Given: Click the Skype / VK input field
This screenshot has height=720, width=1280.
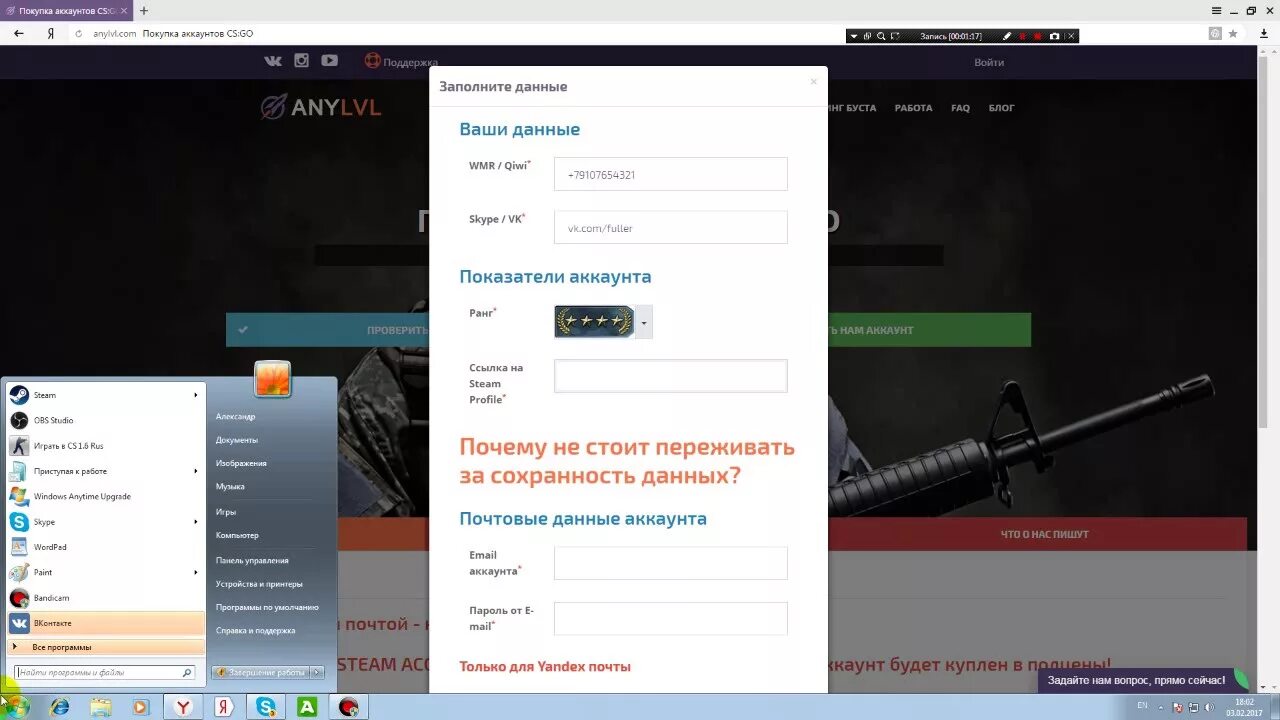Looking at the screenshot, I should (671, 227).
